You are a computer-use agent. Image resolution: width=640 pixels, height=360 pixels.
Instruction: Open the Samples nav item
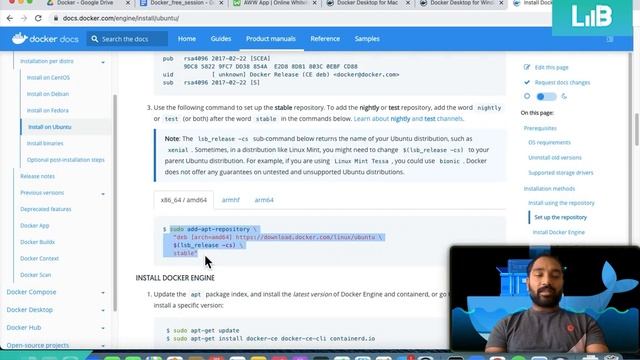click(367, 39)
